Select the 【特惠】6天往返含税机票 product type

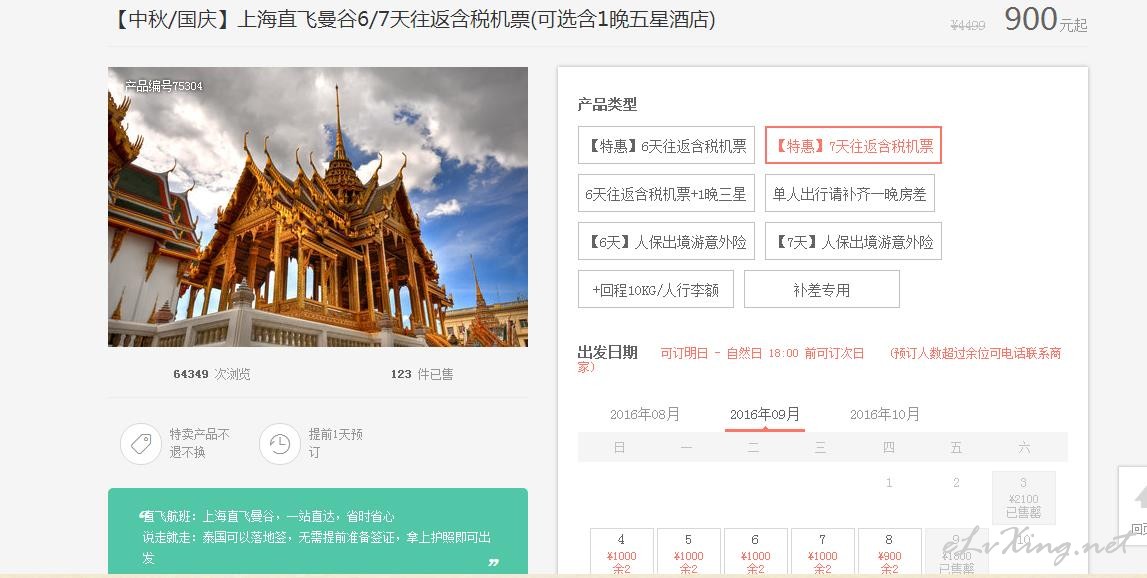pos(666,146)
